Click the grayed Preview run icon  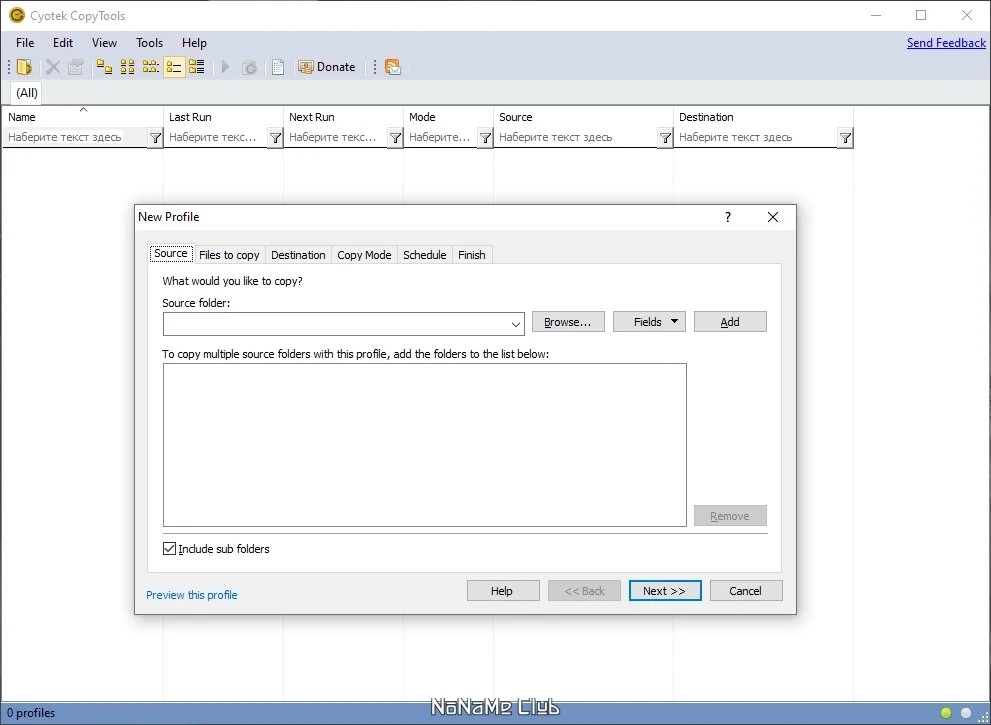click(x=250, y=67)
